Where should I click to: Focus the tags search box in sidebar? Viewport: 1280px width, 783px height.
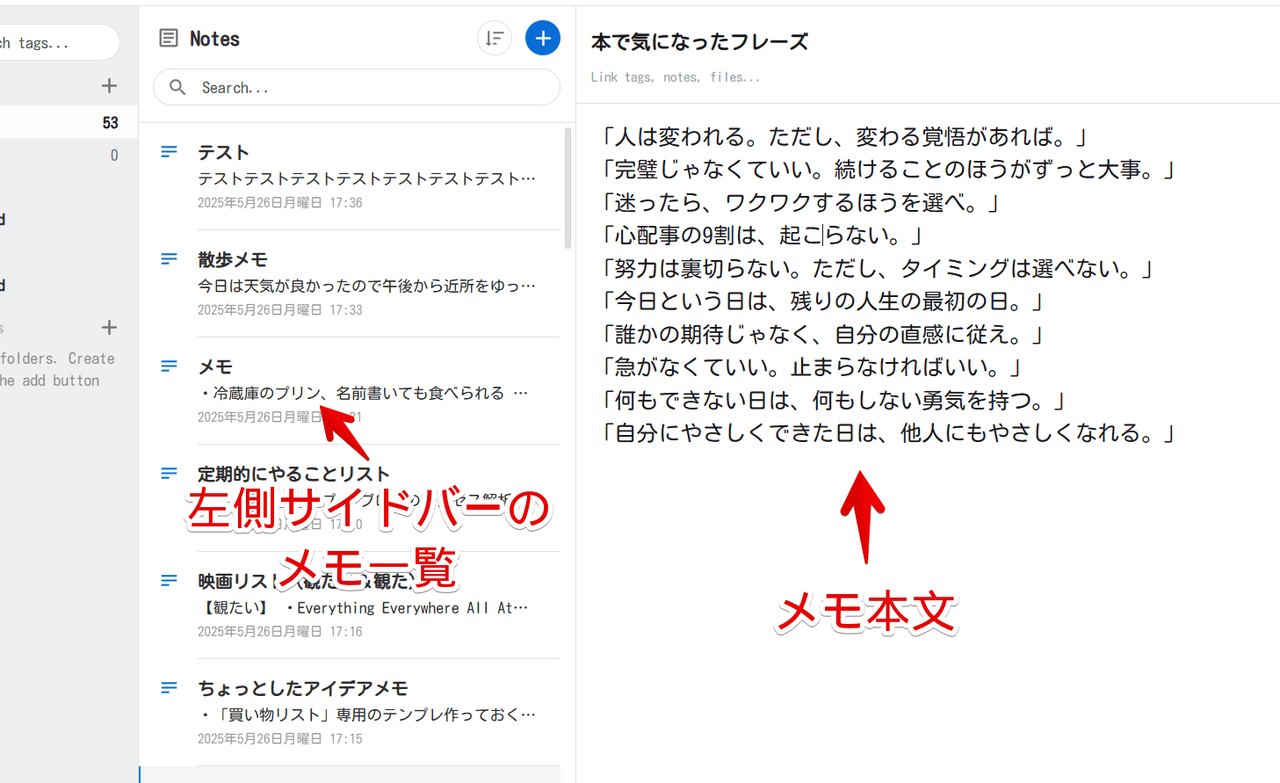(58, 43)
